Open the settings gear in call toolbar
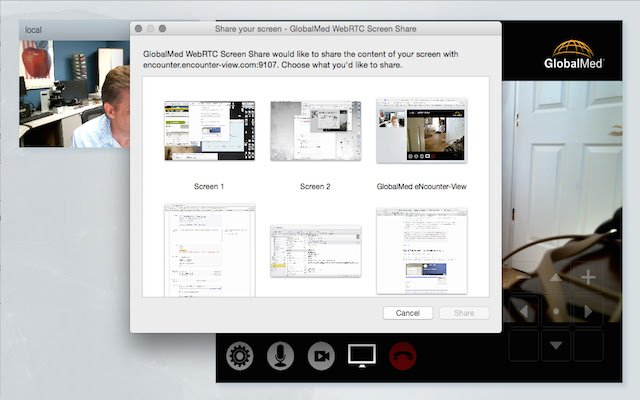640x400 pixels. pyautogui.click(x=240, y=356)
